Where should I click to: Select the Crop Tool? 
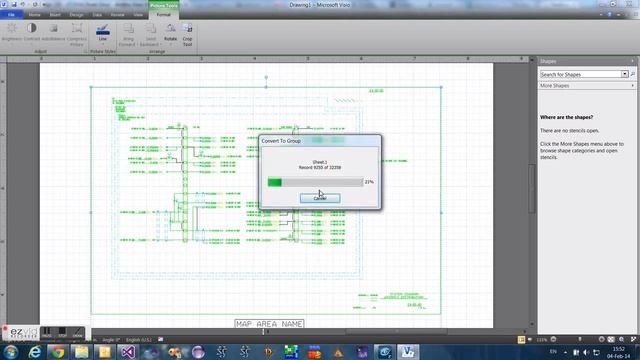coord(187,34)
